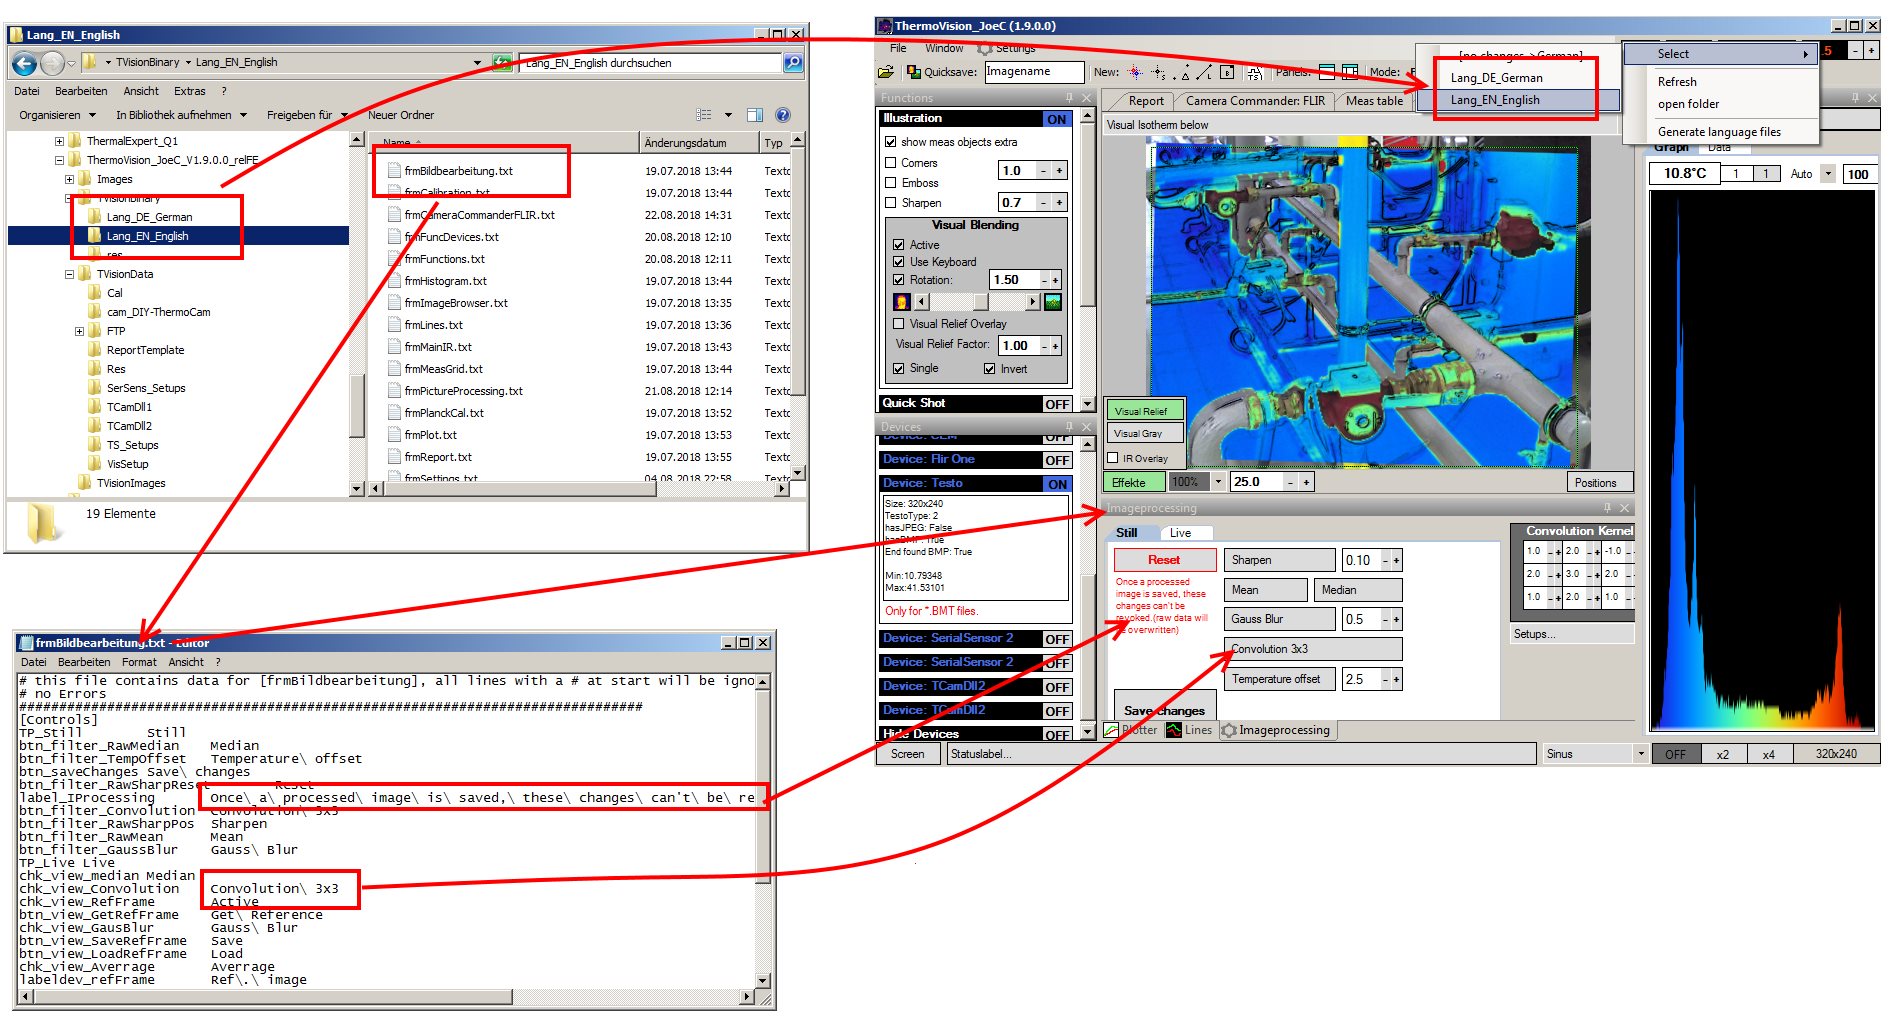
Task: Open the 100% zoom dropdown
Action: 1218,482
